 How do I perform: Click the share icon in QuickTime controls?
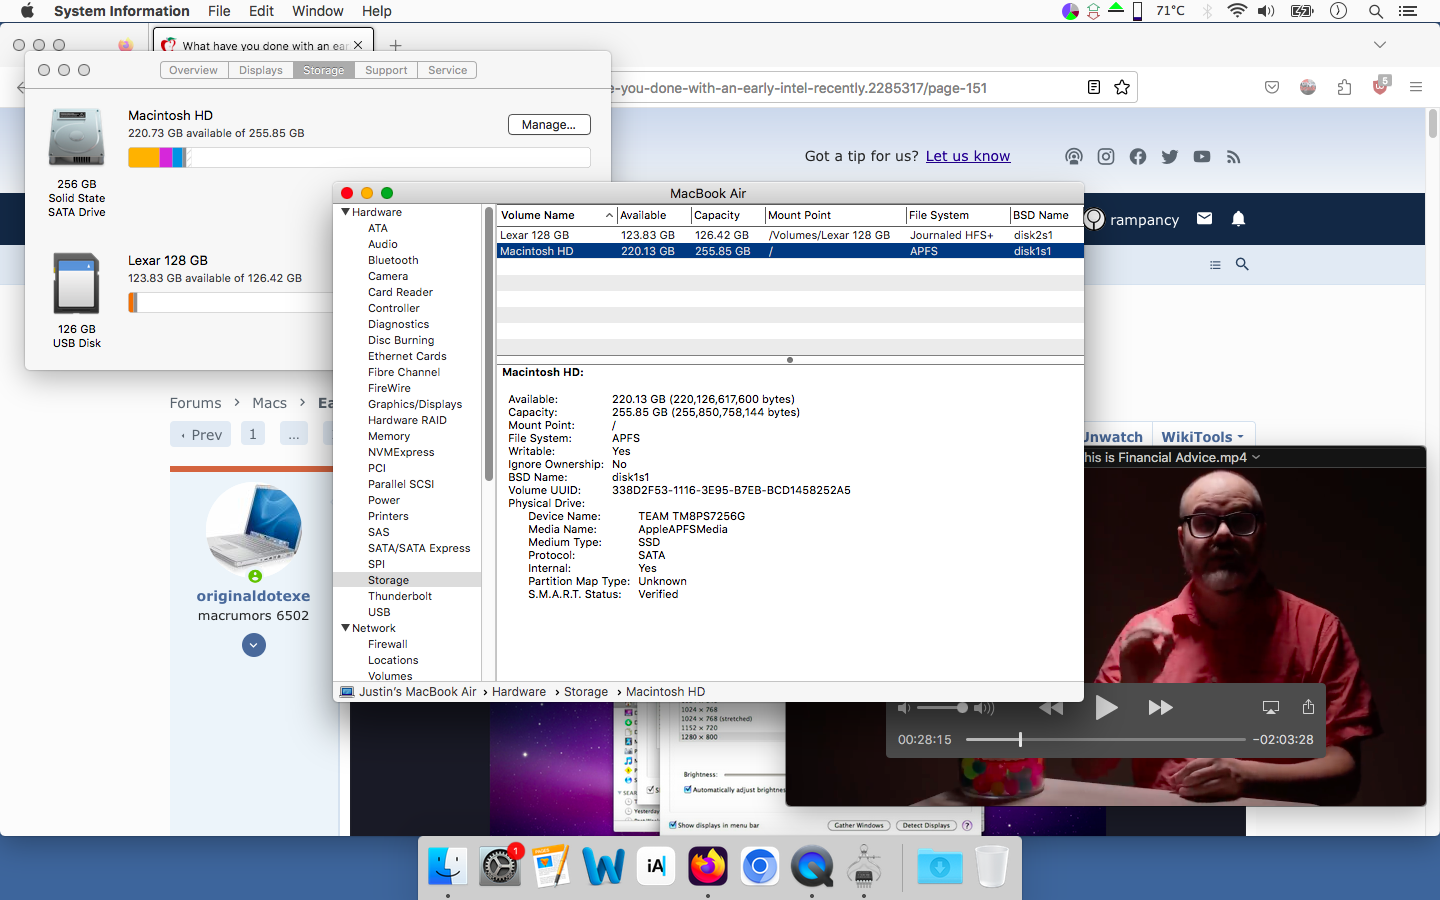point(1308,706)
